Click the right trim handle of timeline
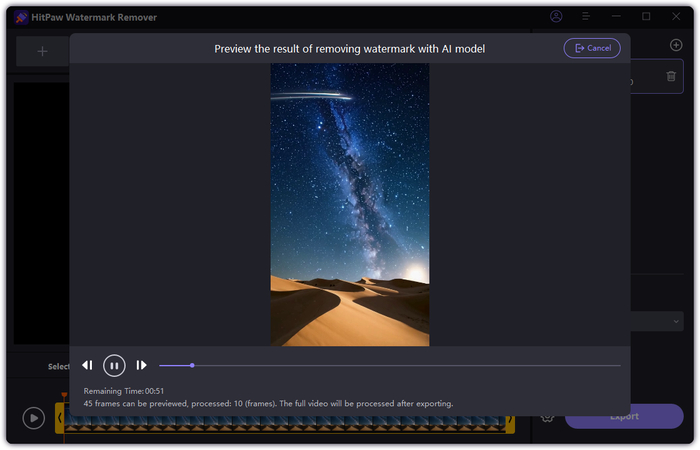This screenshot has height=450, width=700. click(510, 419)
